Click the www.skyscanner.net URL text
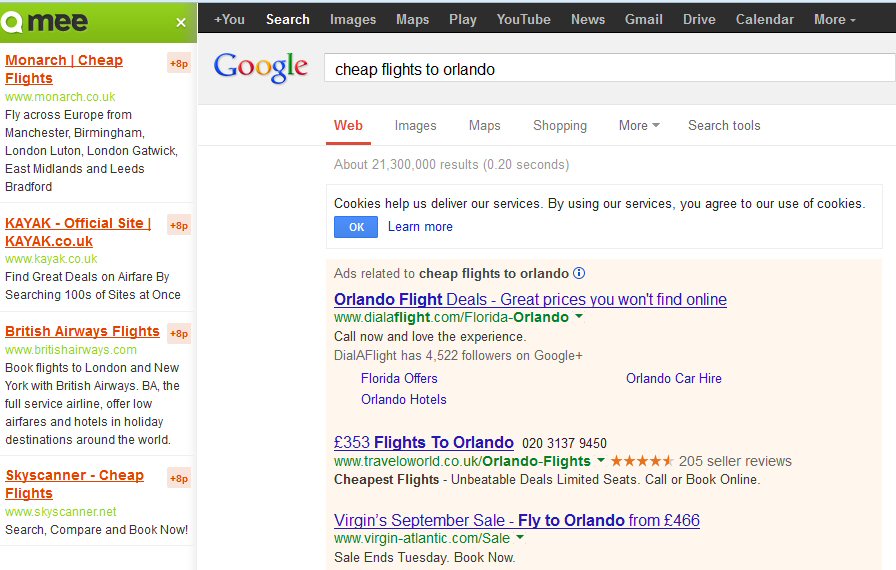This screenshot has height=570, width=896. (x=61, y=512)
